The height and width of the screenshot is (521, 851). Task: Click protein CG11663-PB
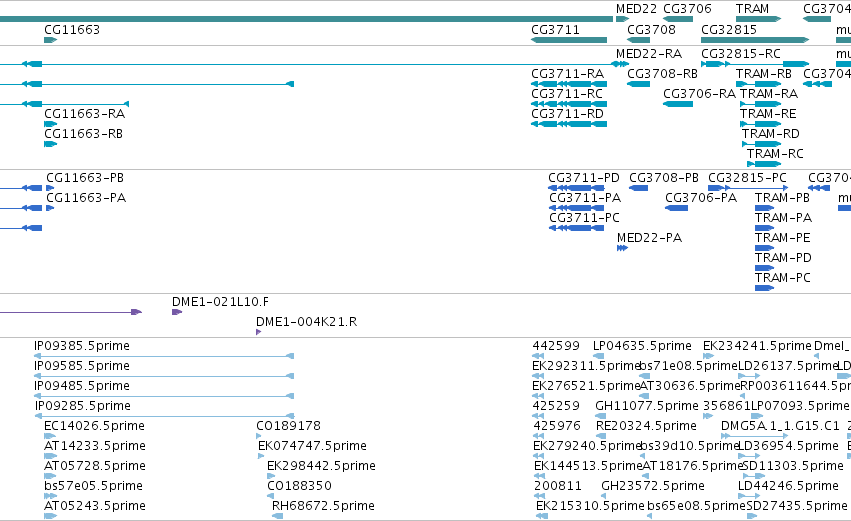[85, 178]
